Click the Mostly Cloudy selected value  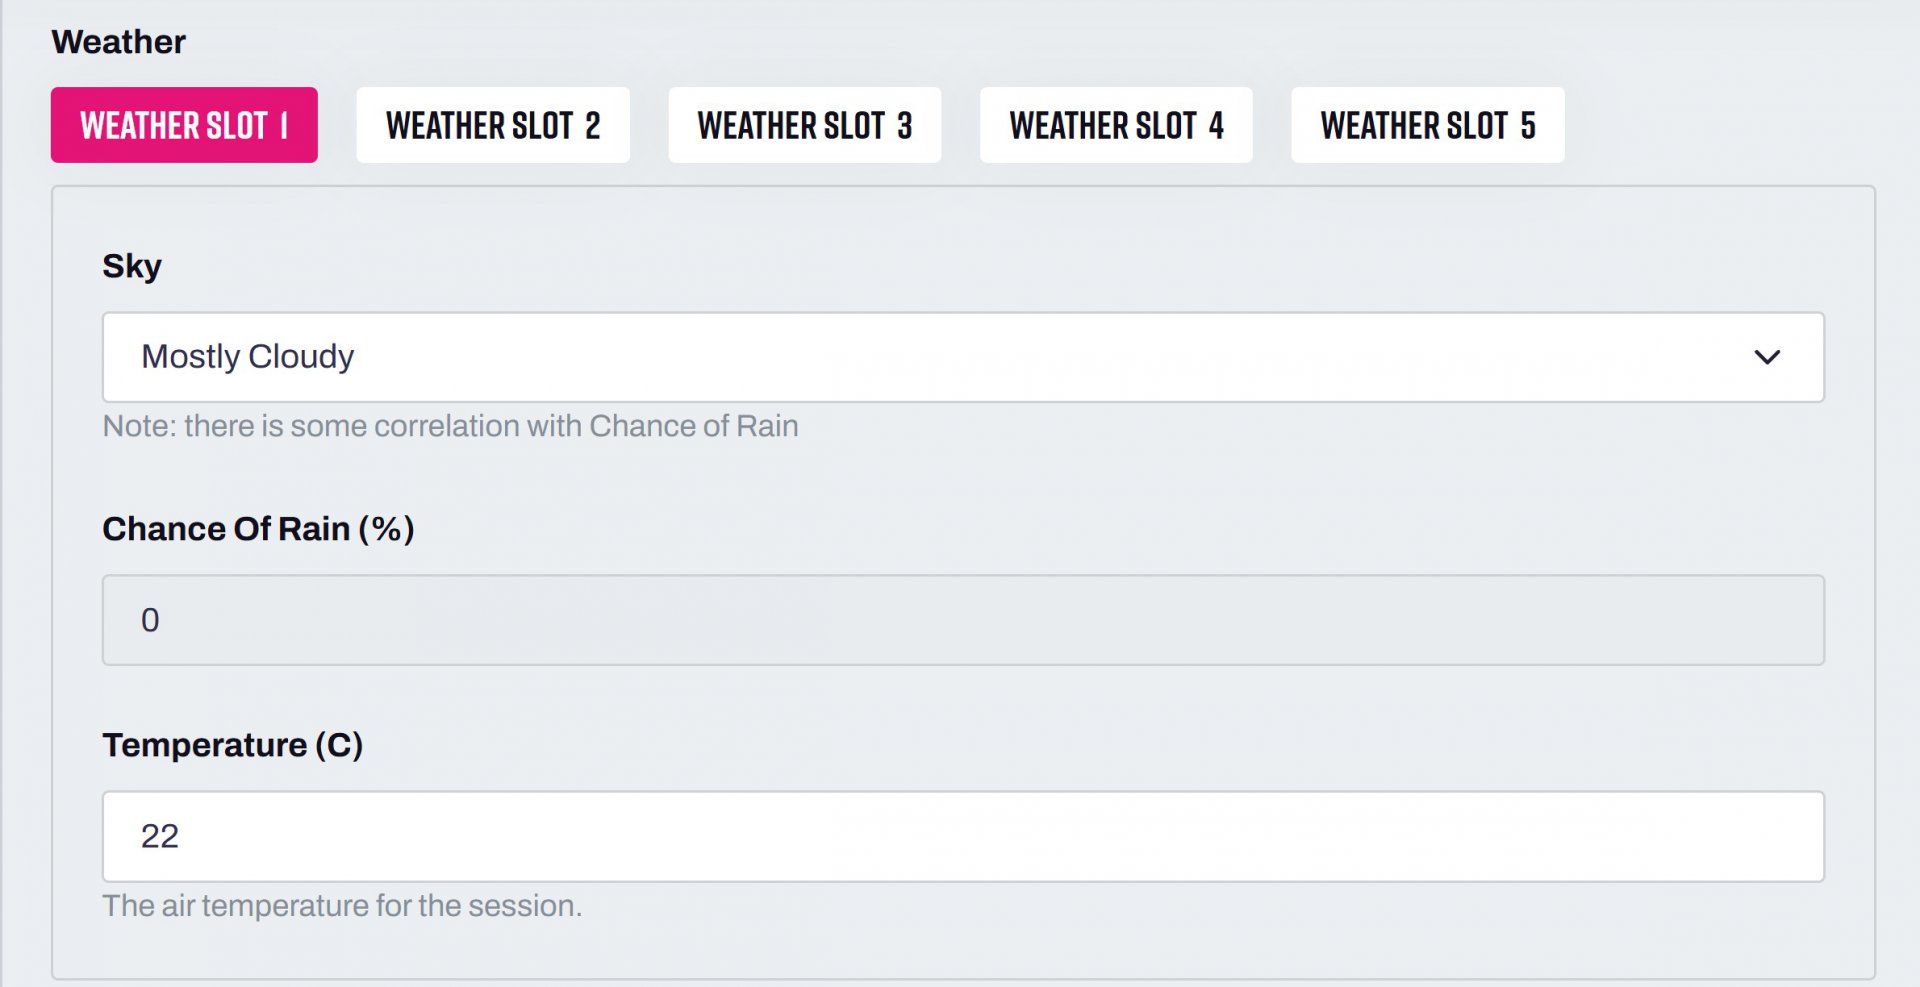(248, 357)
